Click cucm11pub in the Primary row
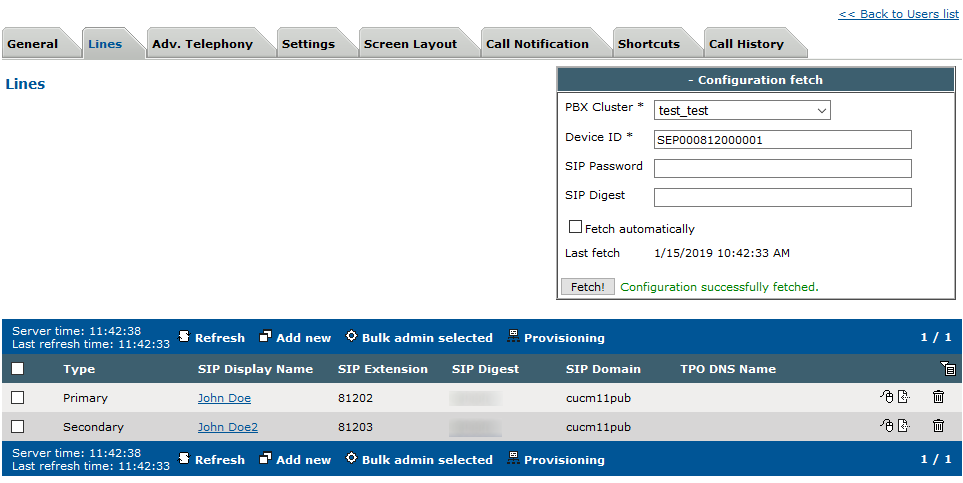This screenshot has height=483, width=963. coord(598,398)
